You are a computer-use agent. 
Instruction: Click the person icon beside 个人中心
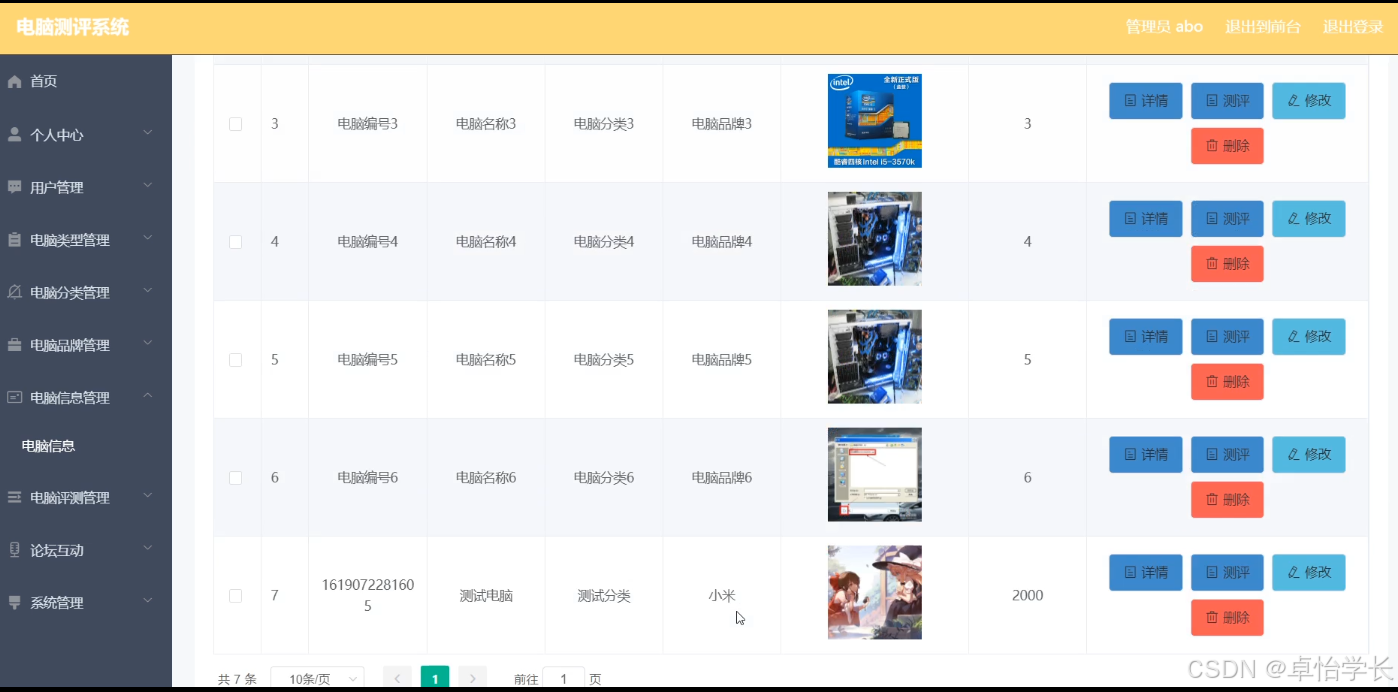tap(14, 135)
